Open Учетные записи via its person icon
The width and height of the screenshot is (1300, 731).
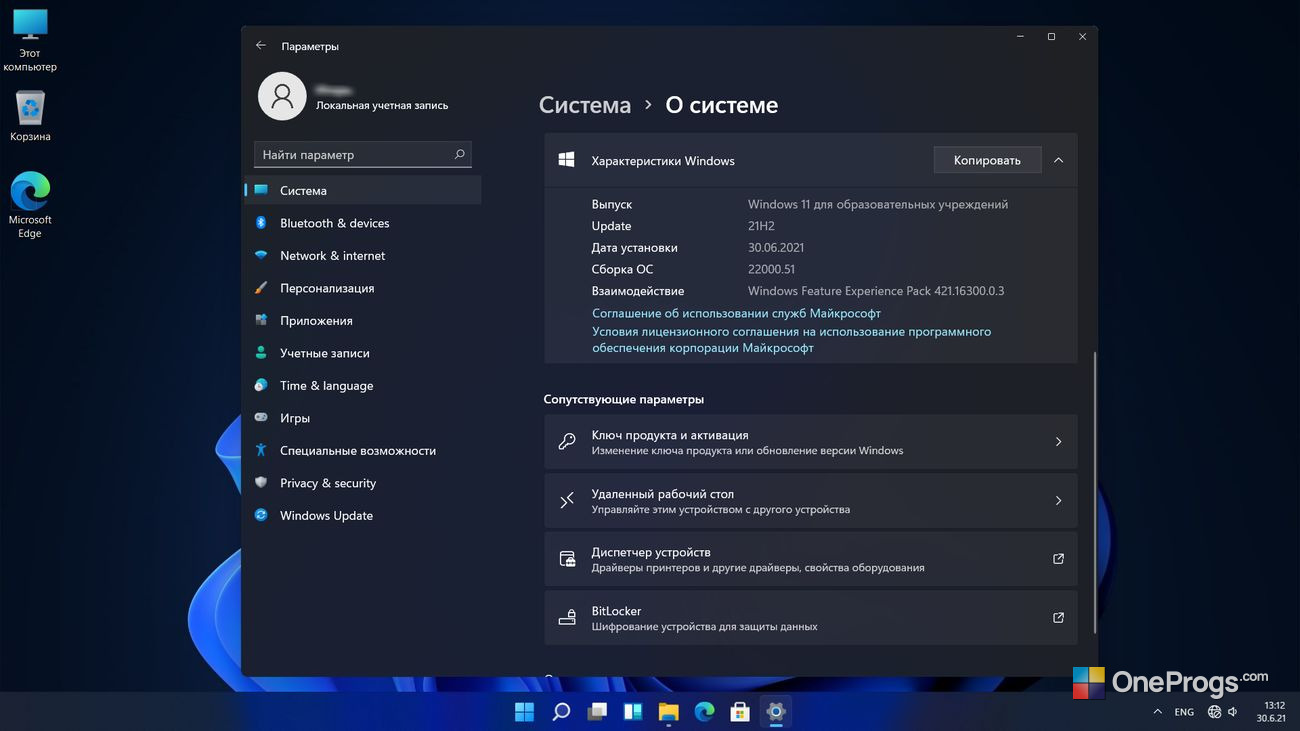261,353
